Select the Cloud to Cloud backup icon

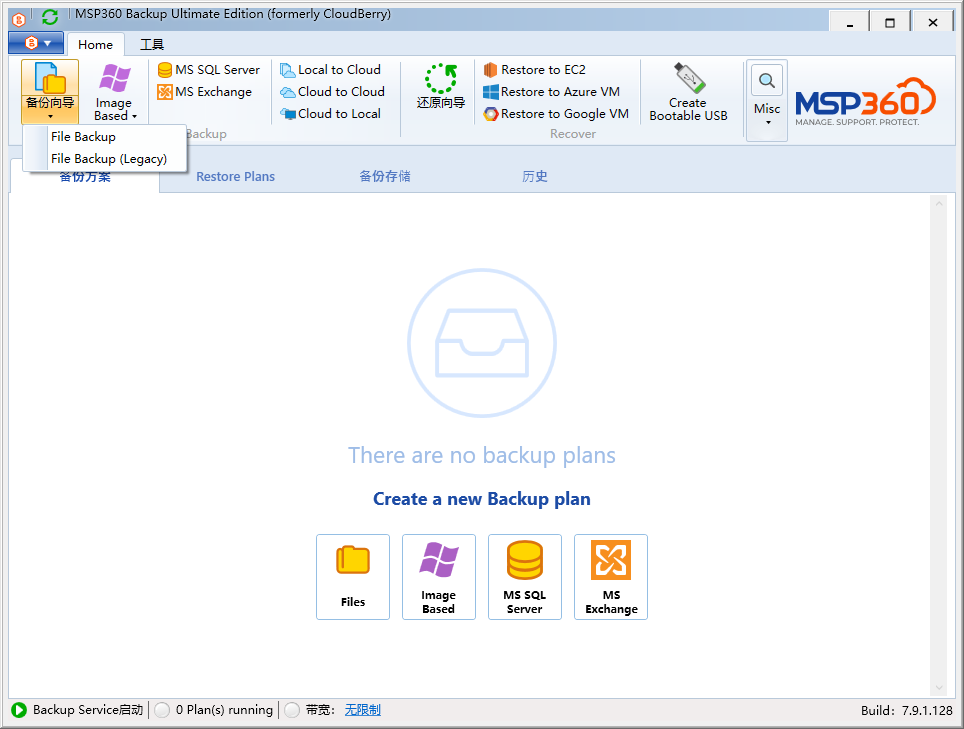pos(332,91)
